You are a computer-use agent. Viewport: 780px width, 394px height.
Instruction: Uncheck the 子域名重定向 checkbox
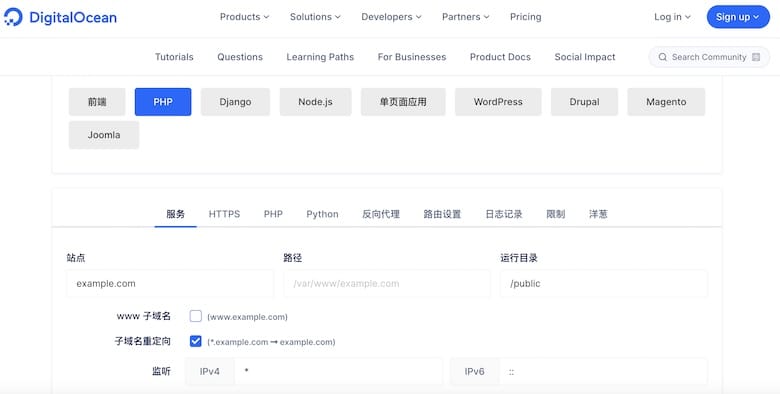point(195,341)
